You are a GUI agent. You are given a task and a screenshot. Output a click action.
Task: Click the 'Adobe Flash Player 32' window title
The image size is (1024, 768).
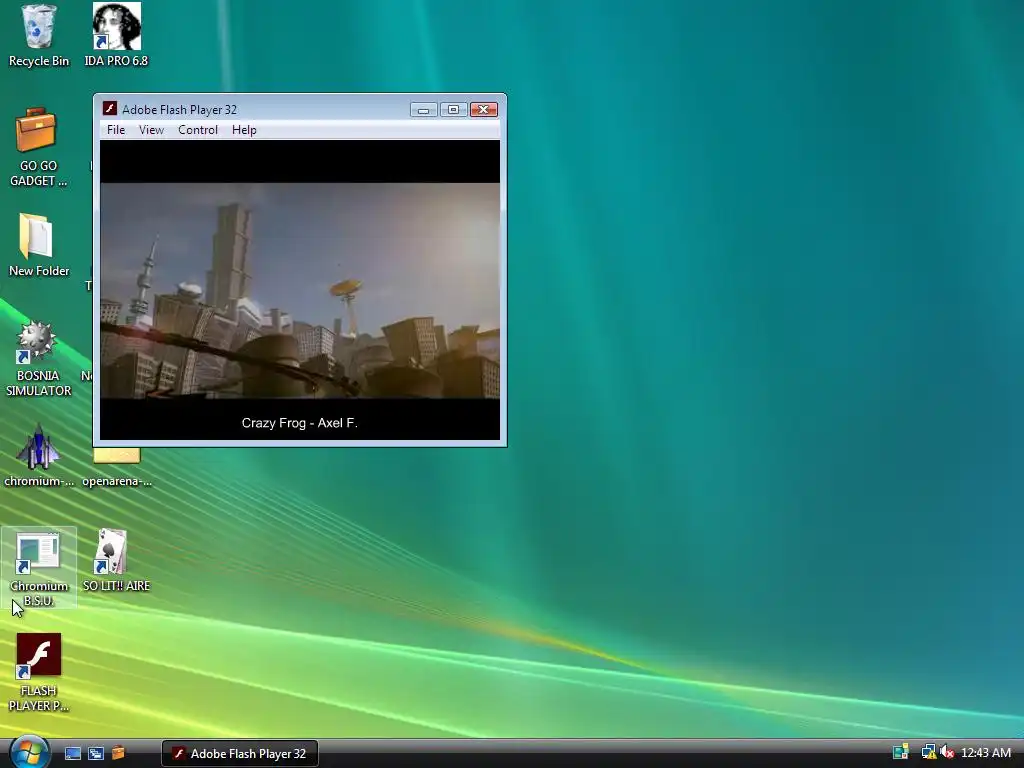coord(180,110)
